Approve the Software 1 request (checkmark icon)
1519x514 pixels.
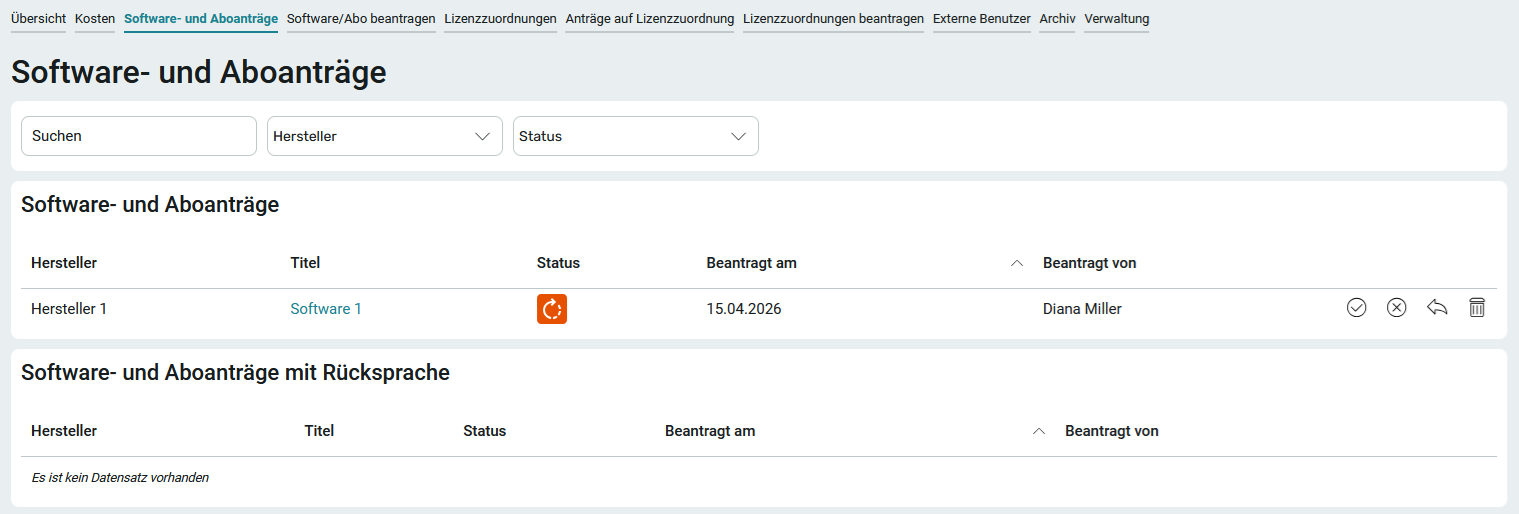coord(1356,308)
